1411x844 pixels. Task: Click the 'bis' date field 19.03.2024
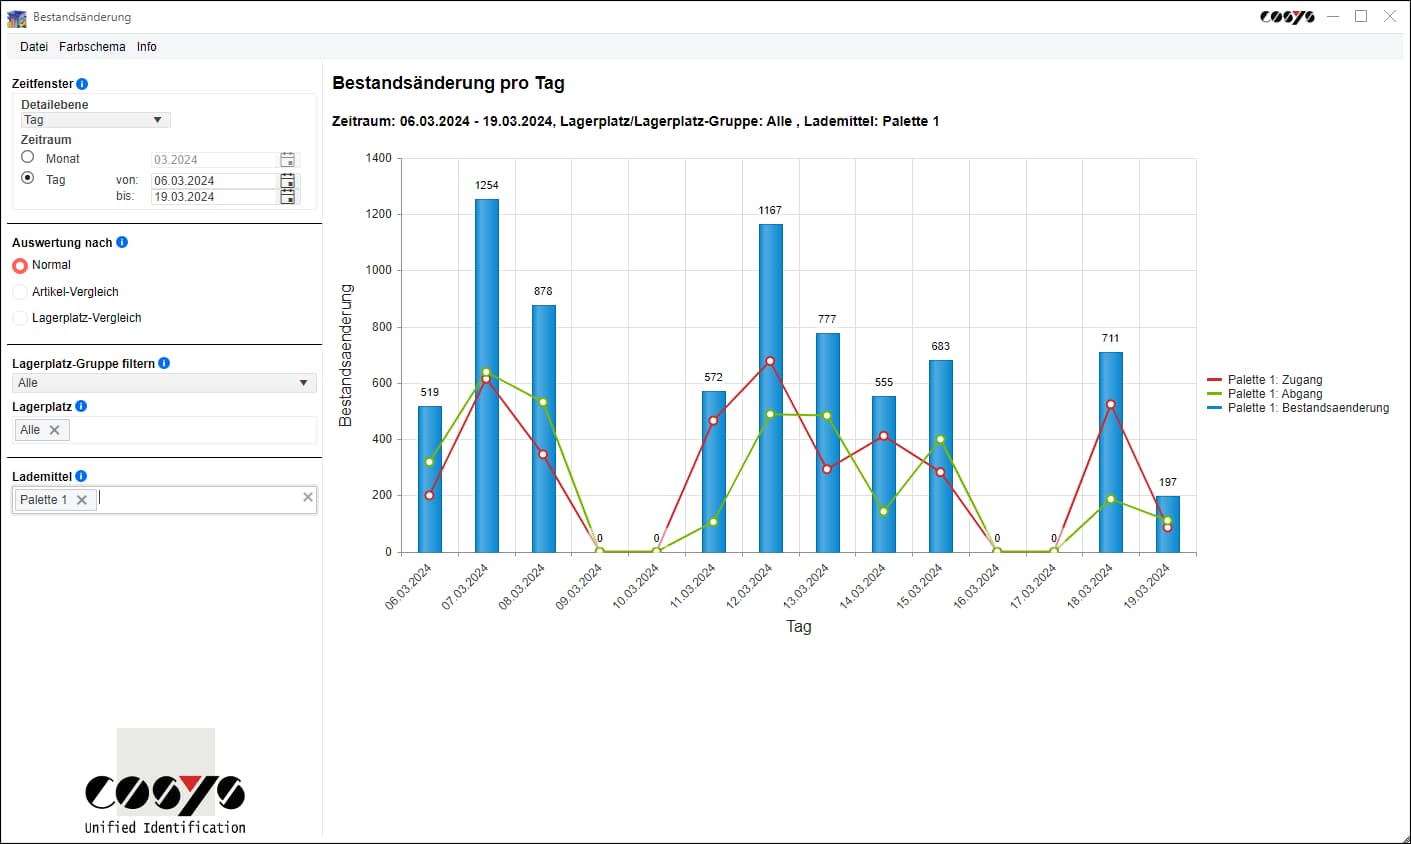(x=213, y=197)
